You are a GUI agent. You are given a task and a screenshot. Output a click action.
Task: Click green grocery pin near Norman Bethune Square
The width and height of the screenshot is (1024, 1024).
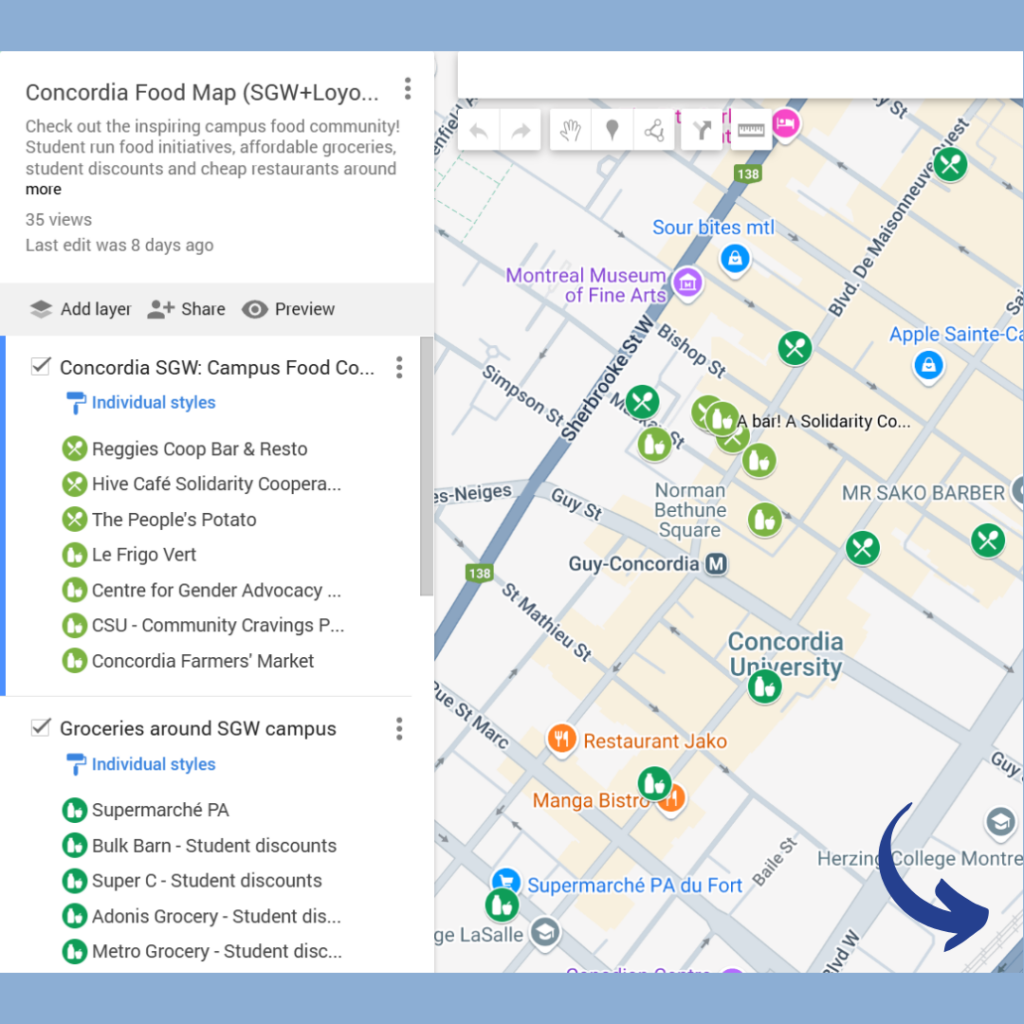tap(764, 520)
